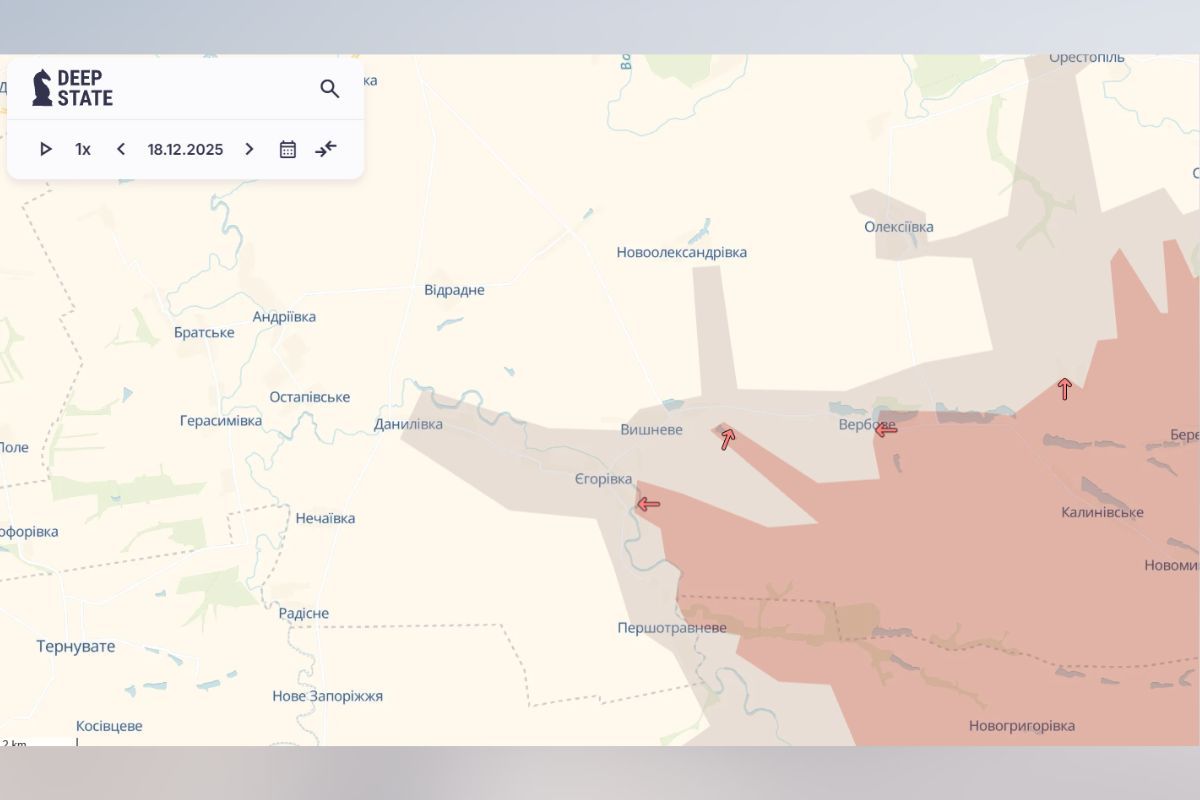Viewport: 1200px width, 800px height.
Task: Click the red arrow east of Єгорівка
Action: click(x=649, y=504)
